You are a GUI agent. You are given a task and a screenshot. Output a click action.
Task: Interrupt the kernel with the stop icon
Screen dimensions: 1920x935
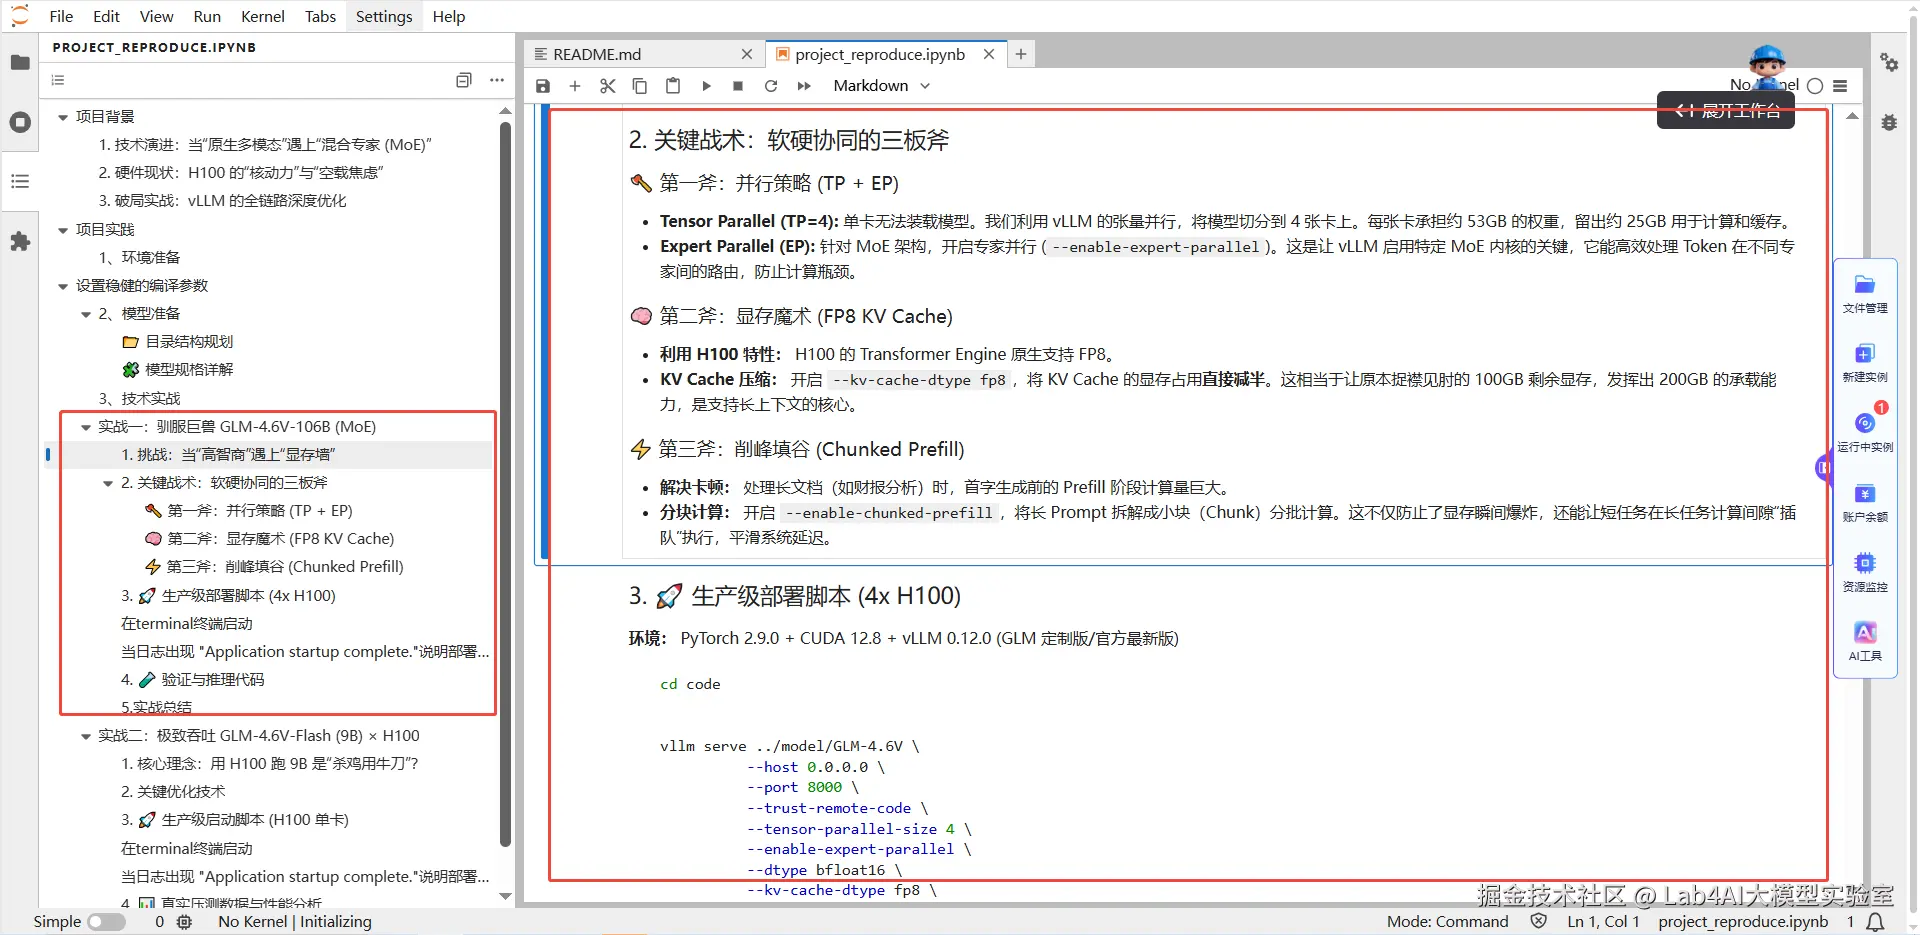pos(738,86)
